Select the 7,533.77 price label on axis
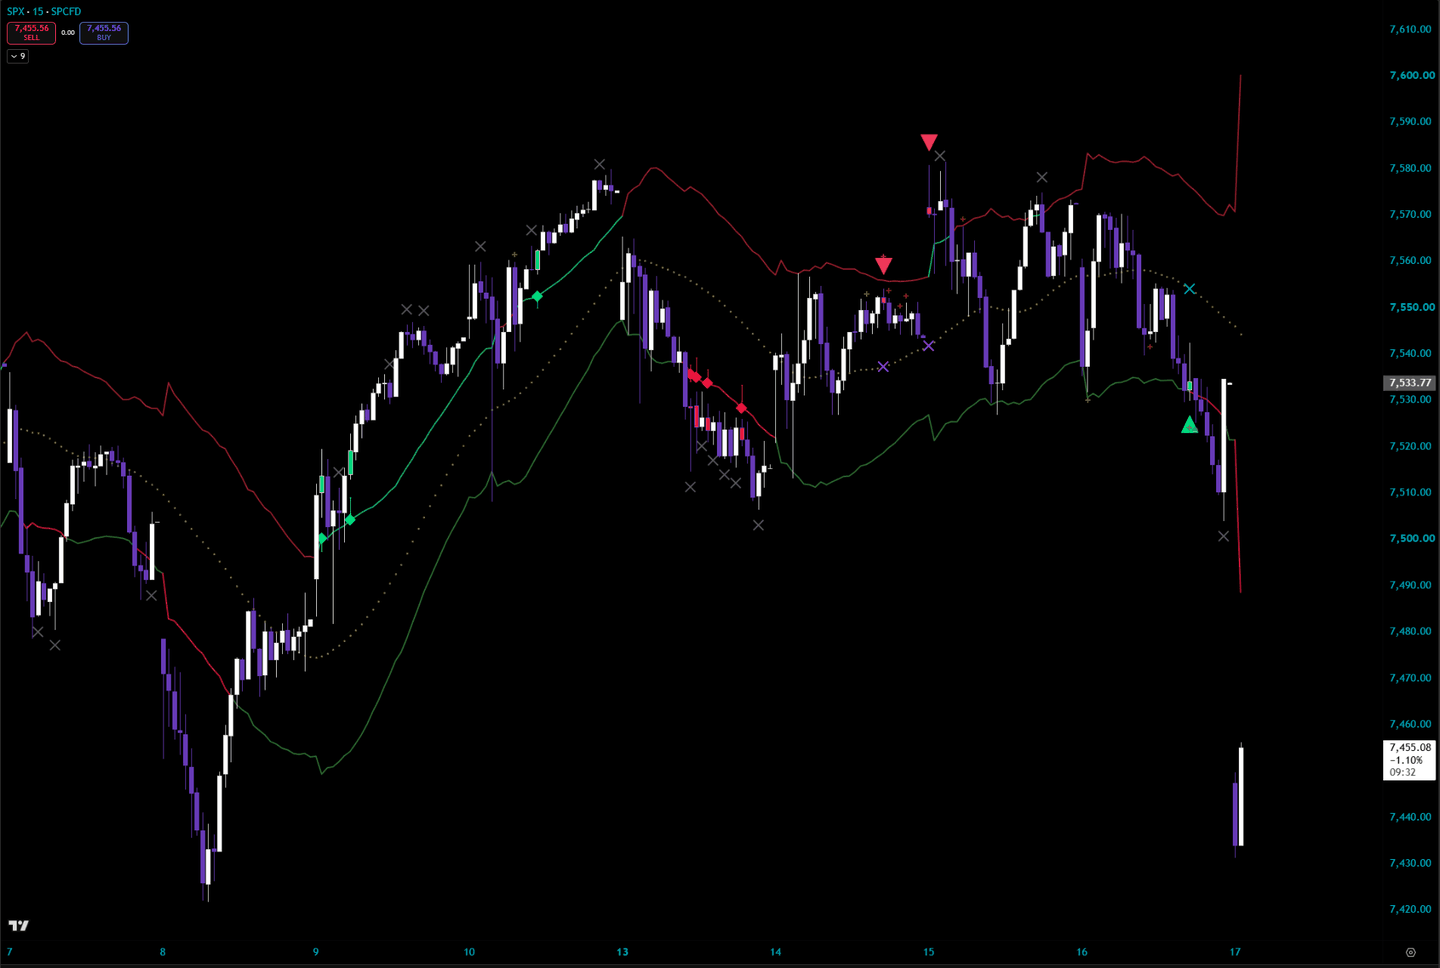This screenshot has height=968, width=1440. click(1409, 383)
